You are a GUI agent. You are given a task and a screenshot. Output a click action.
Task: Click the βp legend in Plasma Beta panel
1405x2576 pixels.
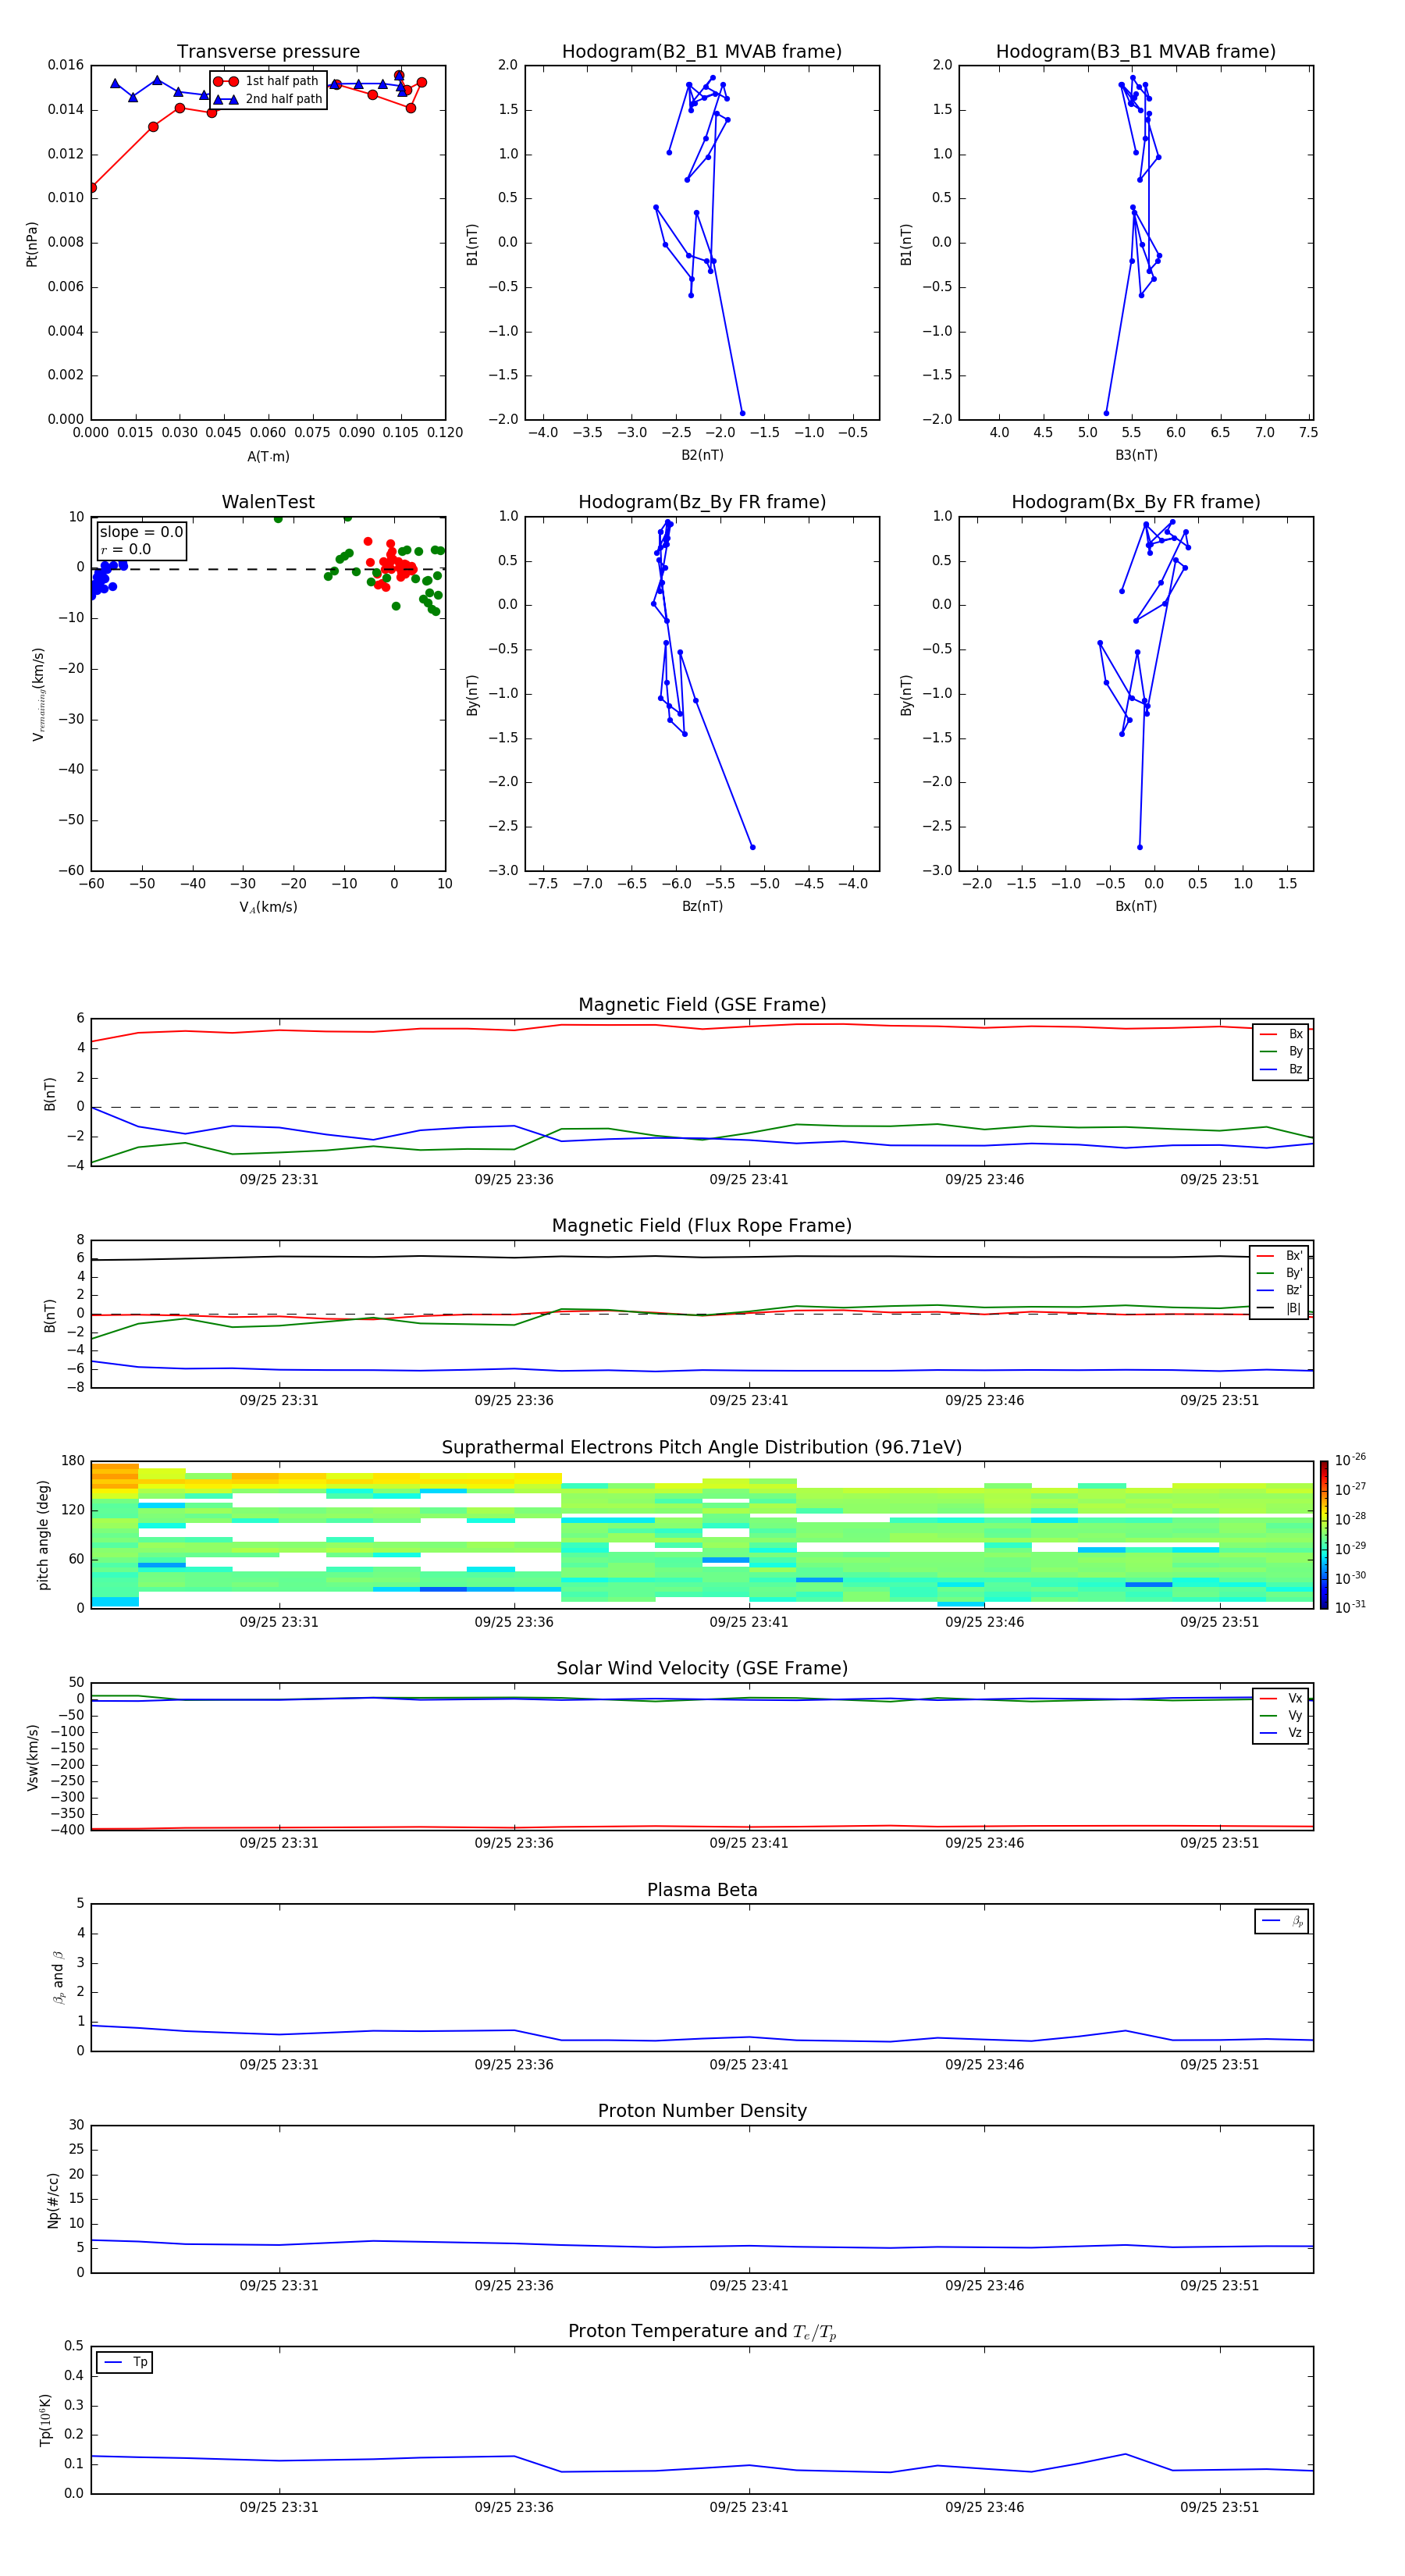[x=1282, y=1921]
